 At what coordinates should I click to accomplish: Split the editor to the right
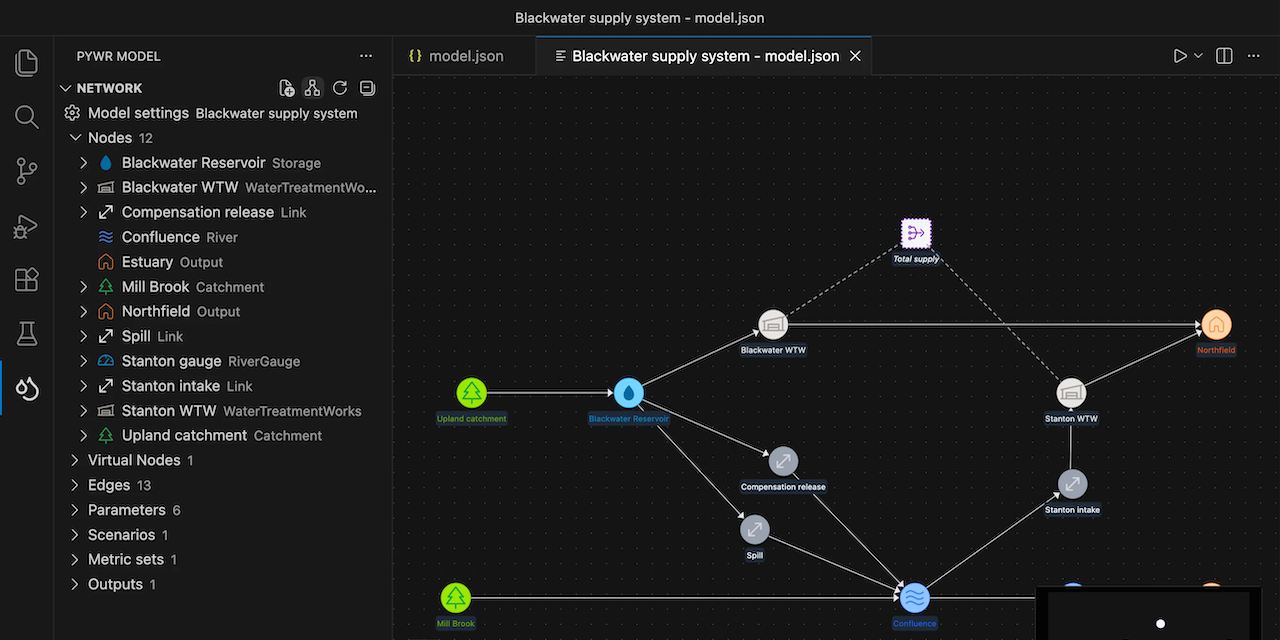1224,56
